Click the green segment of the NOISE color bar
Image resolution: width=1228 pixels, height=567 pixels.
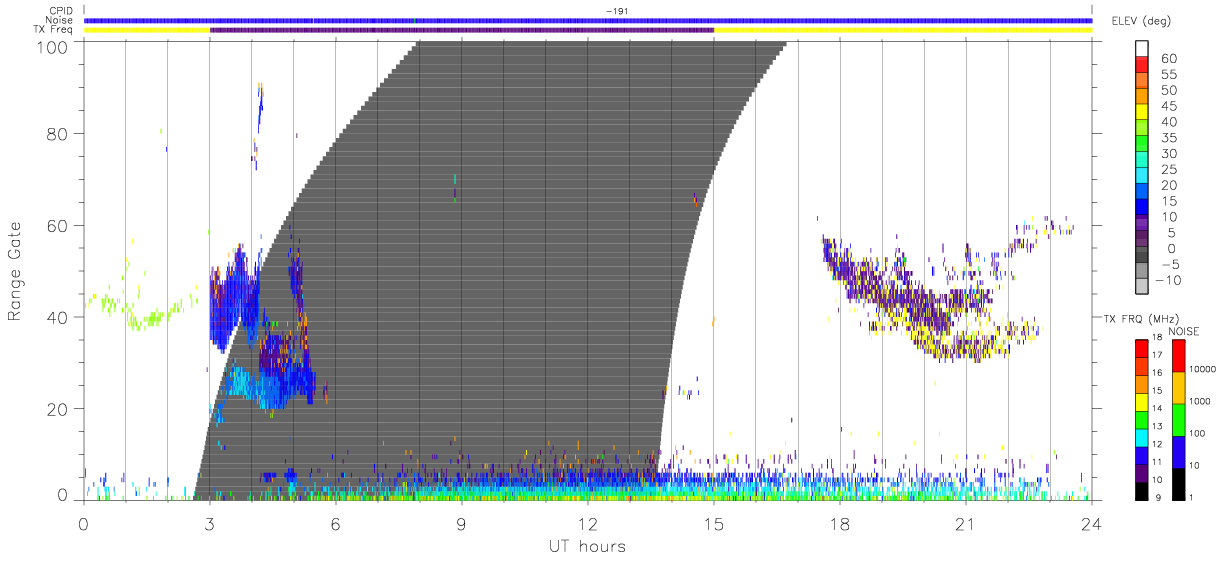[1180, 419]
